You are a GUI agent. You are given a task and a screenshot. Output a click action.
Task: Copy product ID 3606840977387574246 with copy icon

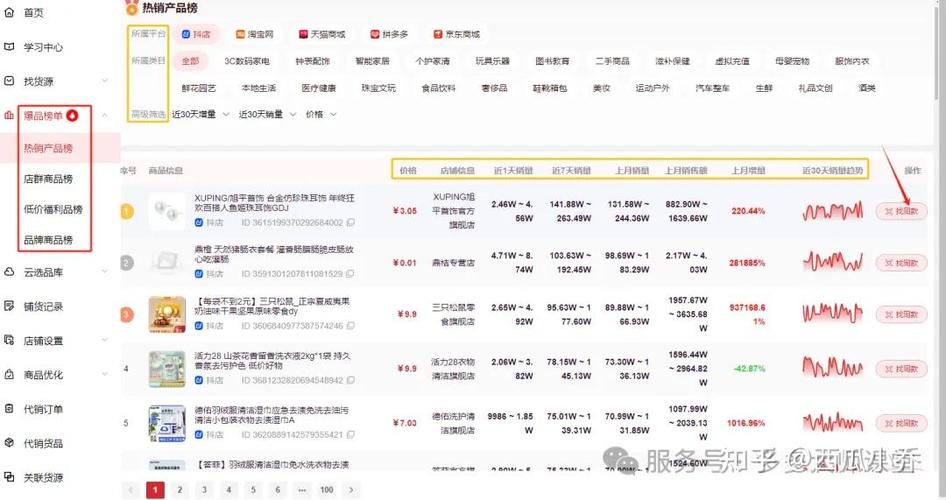click(x=351, y=326)
